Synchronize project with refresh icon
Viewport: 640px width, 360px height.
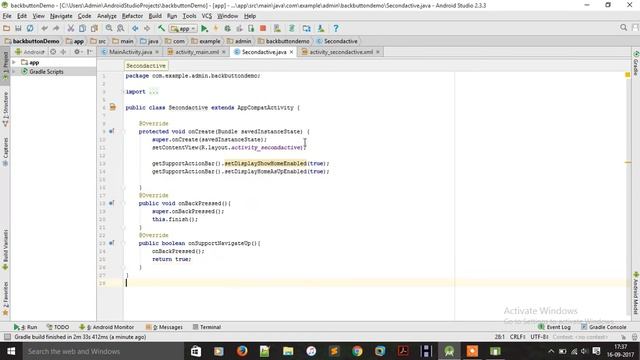click(30, 29)
